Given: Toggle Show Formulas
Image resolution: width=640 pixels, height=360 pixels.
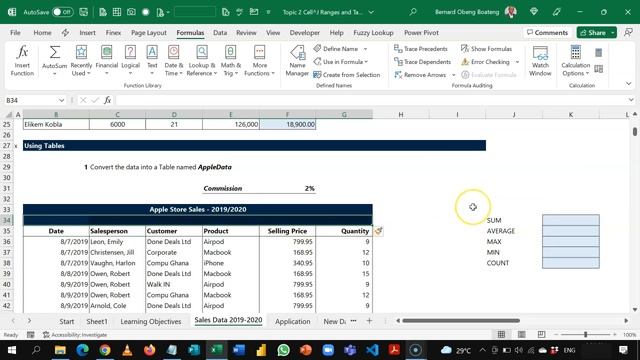Looking at the screenshot, I should coord(486,49).
